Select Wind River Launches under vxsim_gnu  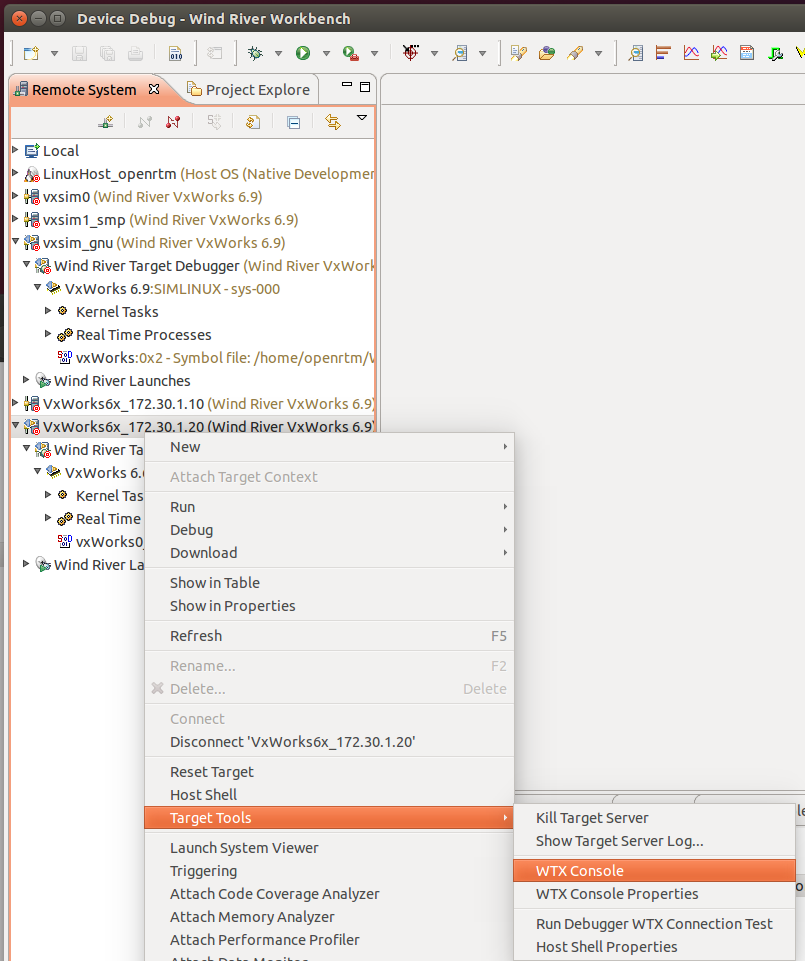pyautogui.click(x=112, y=381)
